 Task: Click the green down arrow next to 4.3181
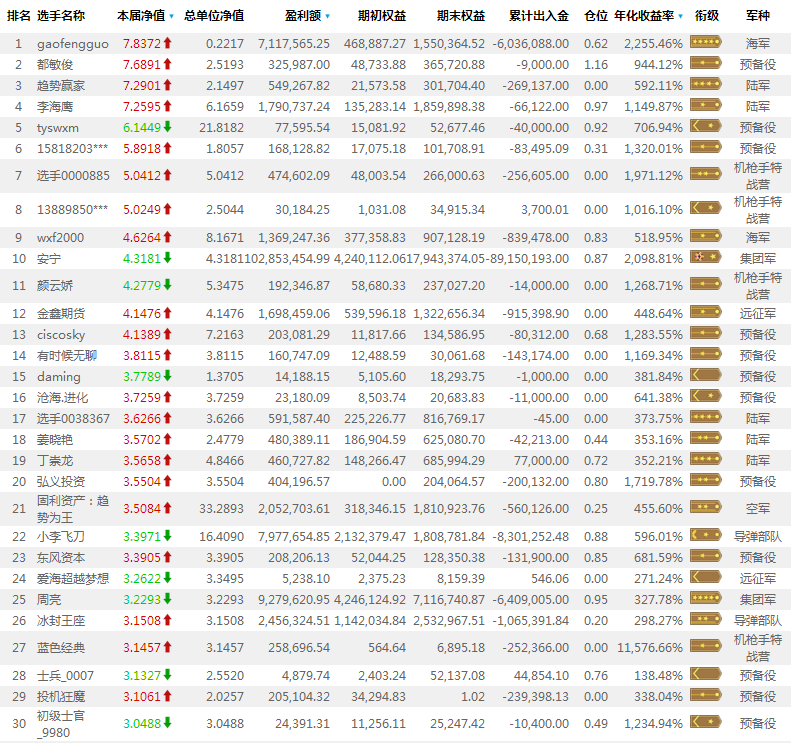(x=167, y=258)
